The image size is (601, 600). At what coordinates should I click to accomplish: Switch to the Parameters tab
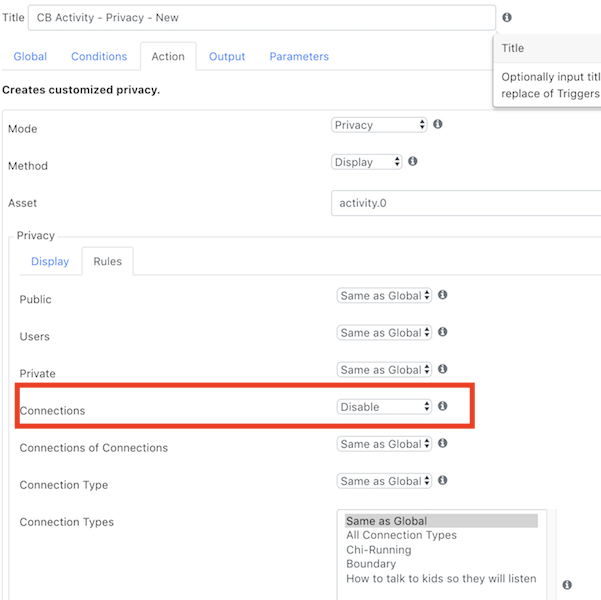pos(299,56)
